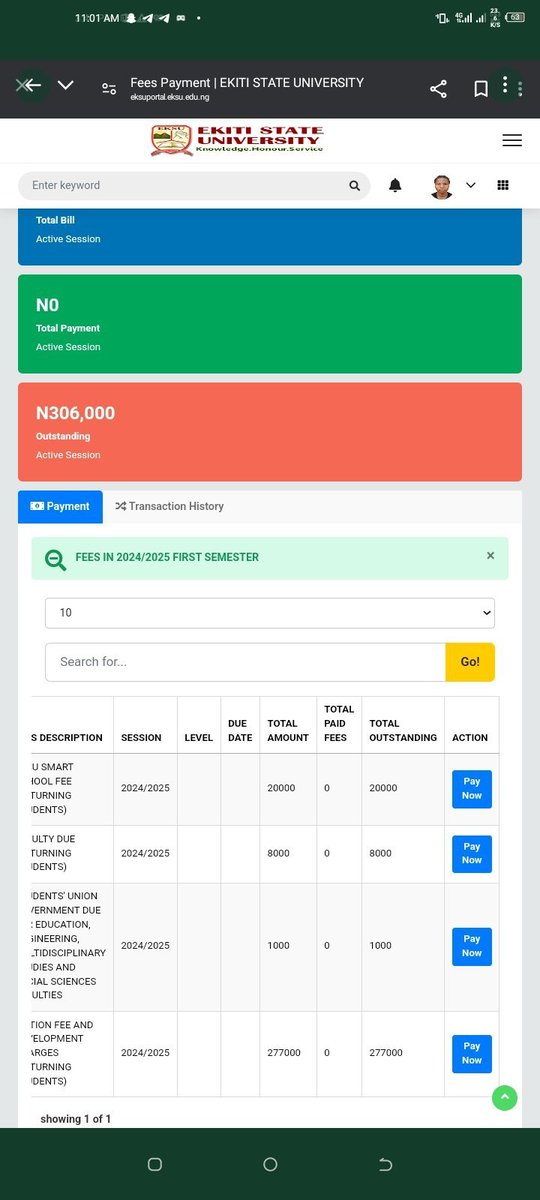This screenshot has width=540, height=1200.
Task: Tap the Android home button
Action: coord(270,1164)
